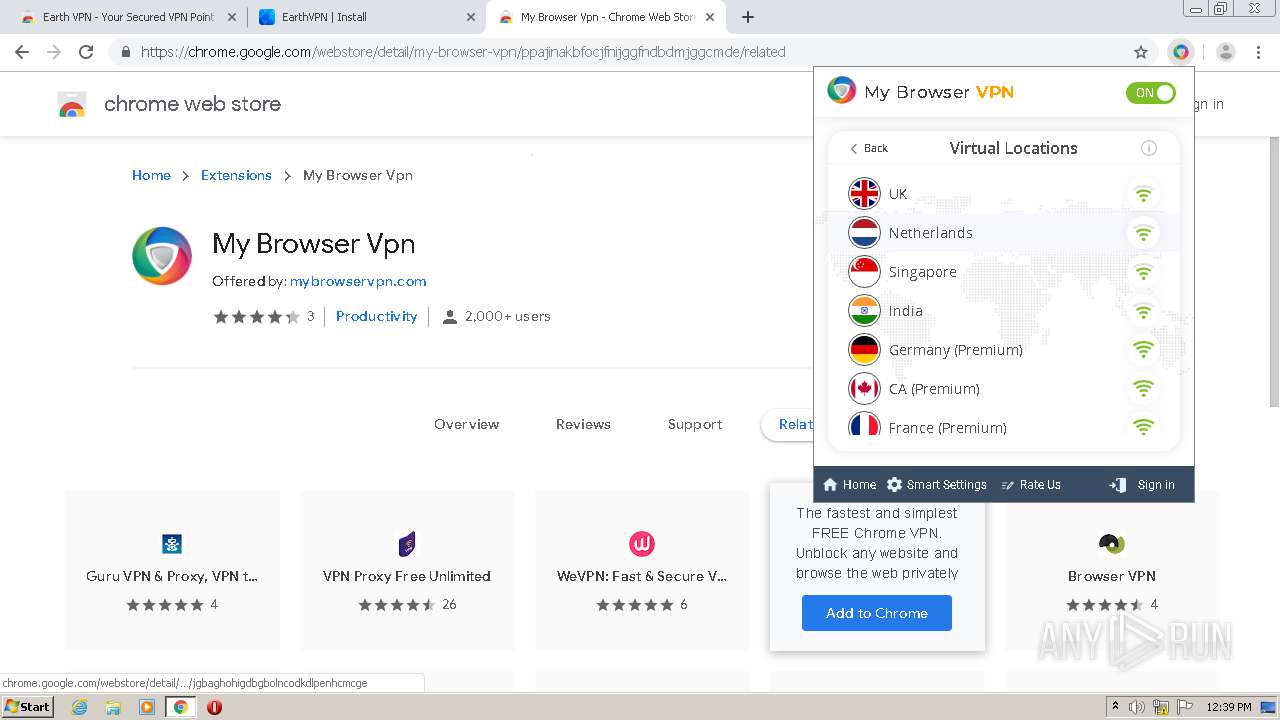1280x720 pixels.
Task: Select the UK flag icon
Action: point(864,194)
